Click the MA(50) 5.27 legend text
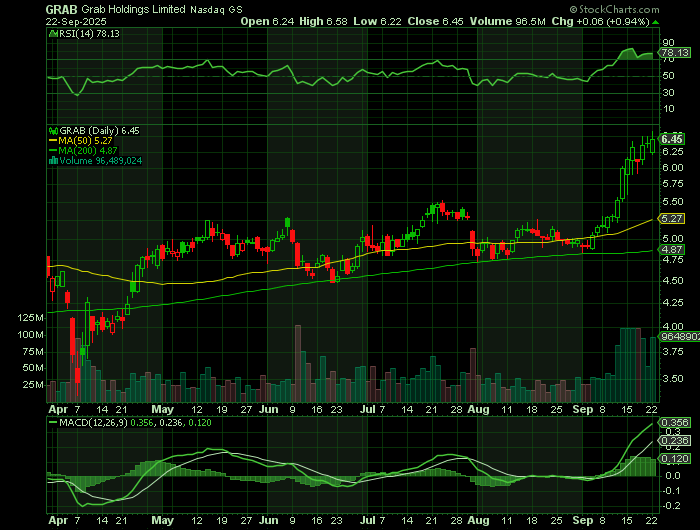This screenshot has height=530, width=700. click(85, 141)
